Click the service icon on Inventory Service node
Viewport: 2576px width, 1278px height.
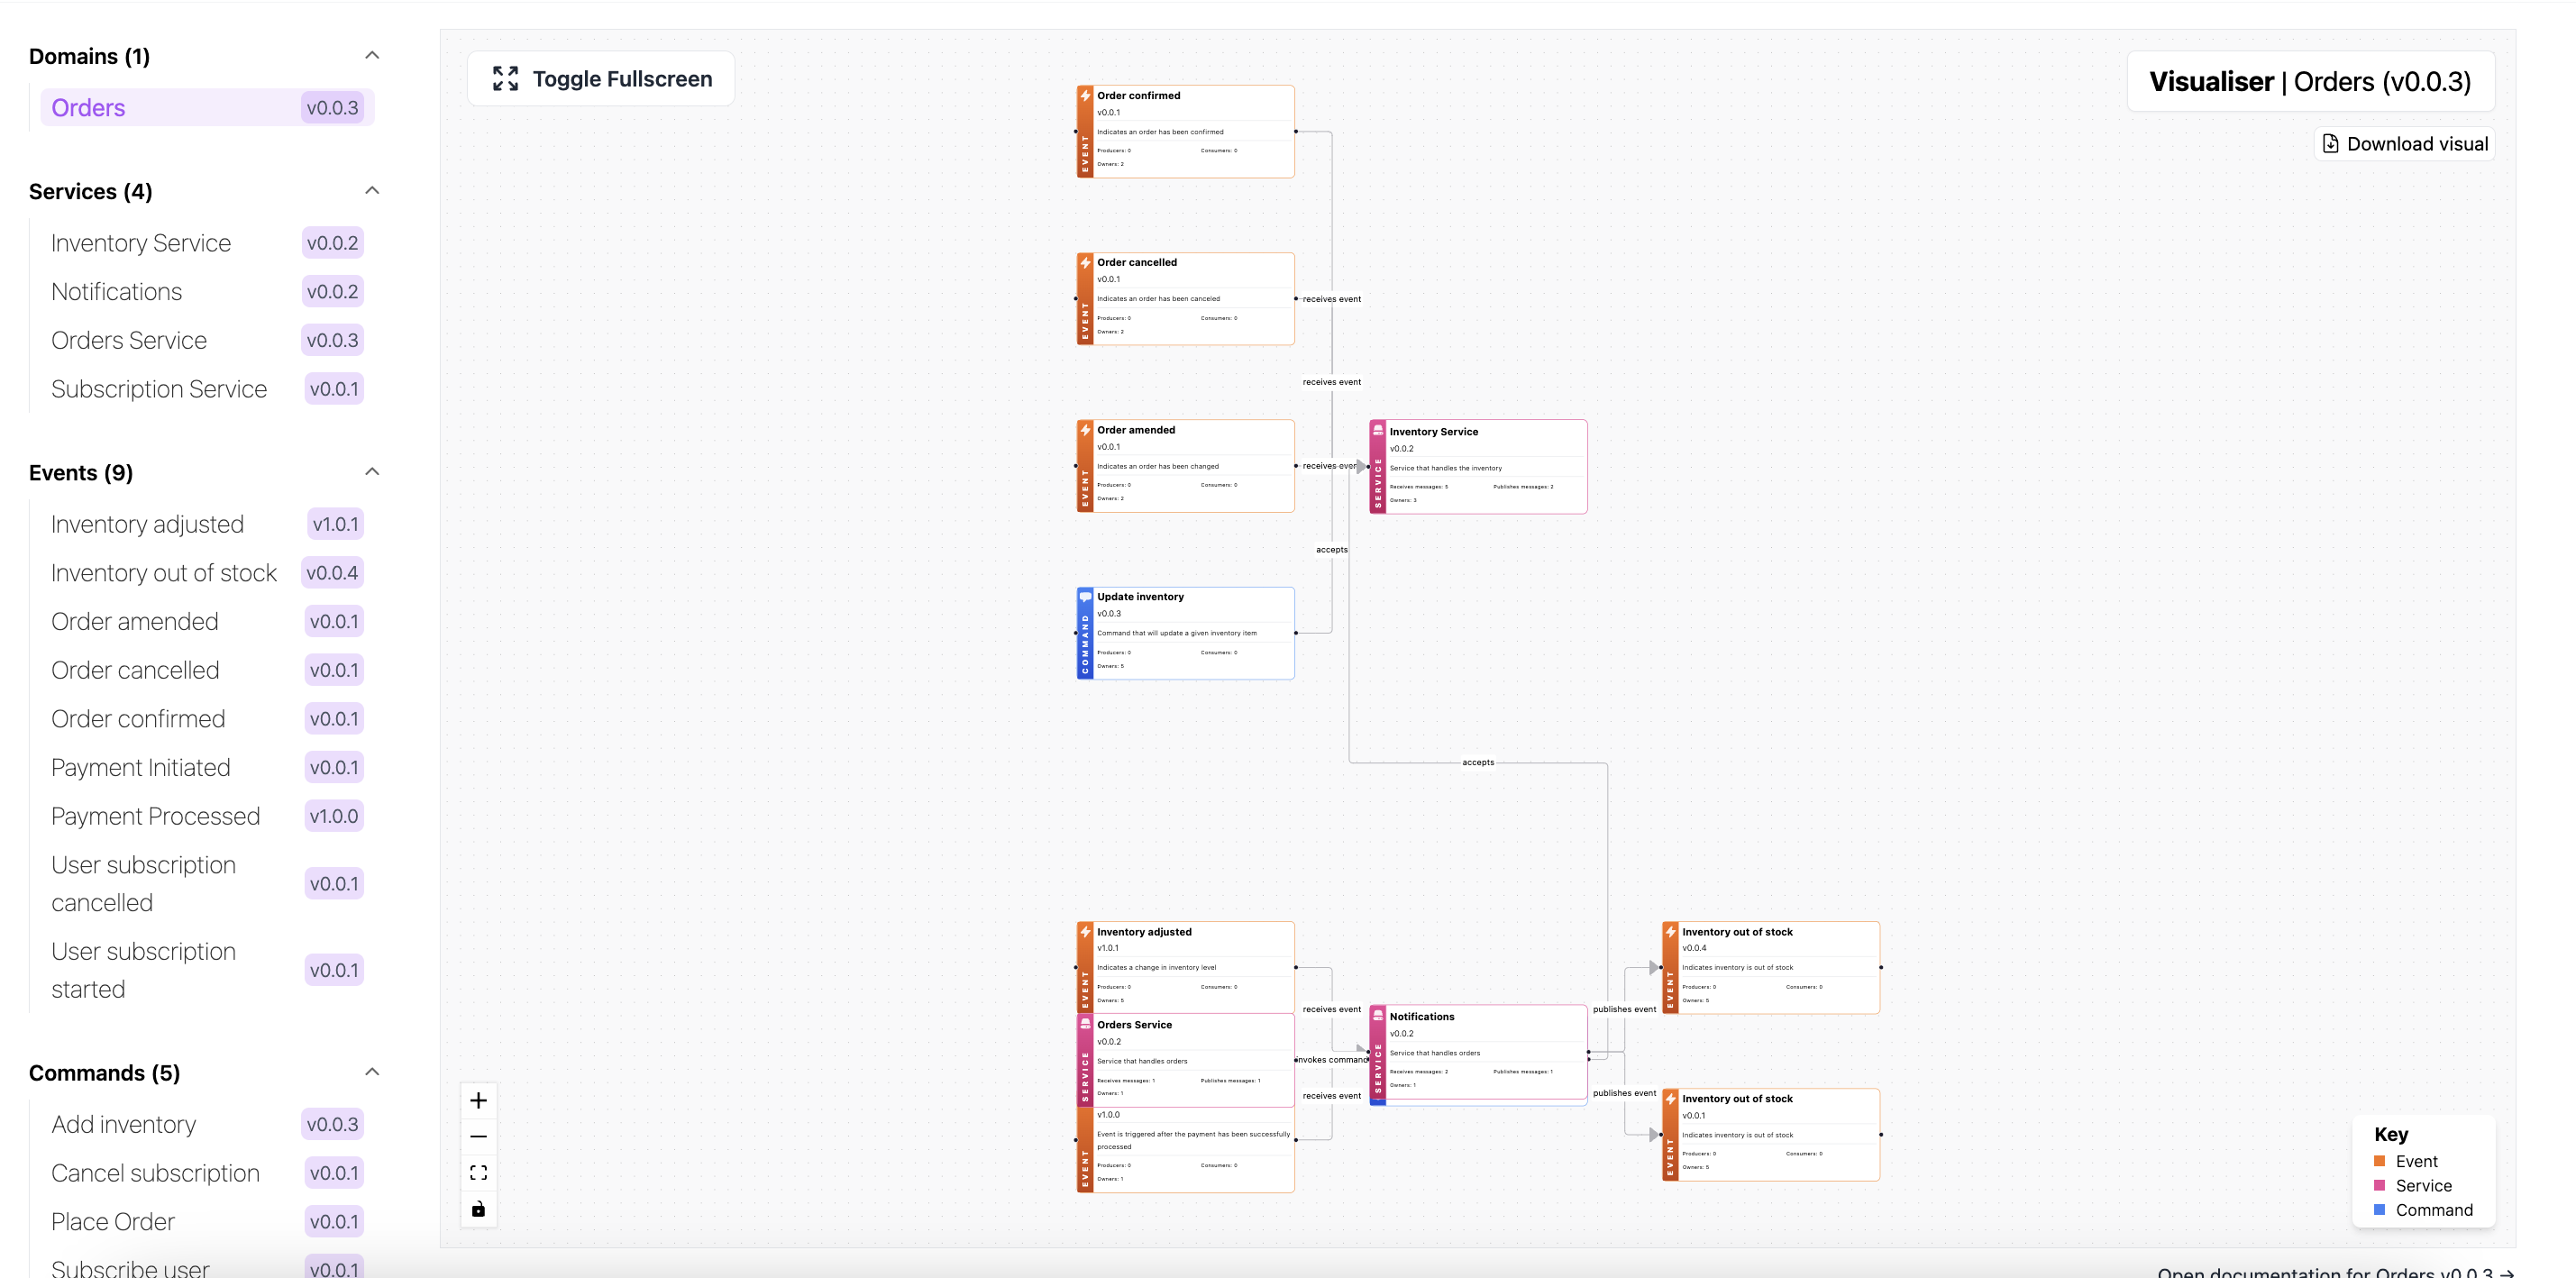click(1378, 431)
